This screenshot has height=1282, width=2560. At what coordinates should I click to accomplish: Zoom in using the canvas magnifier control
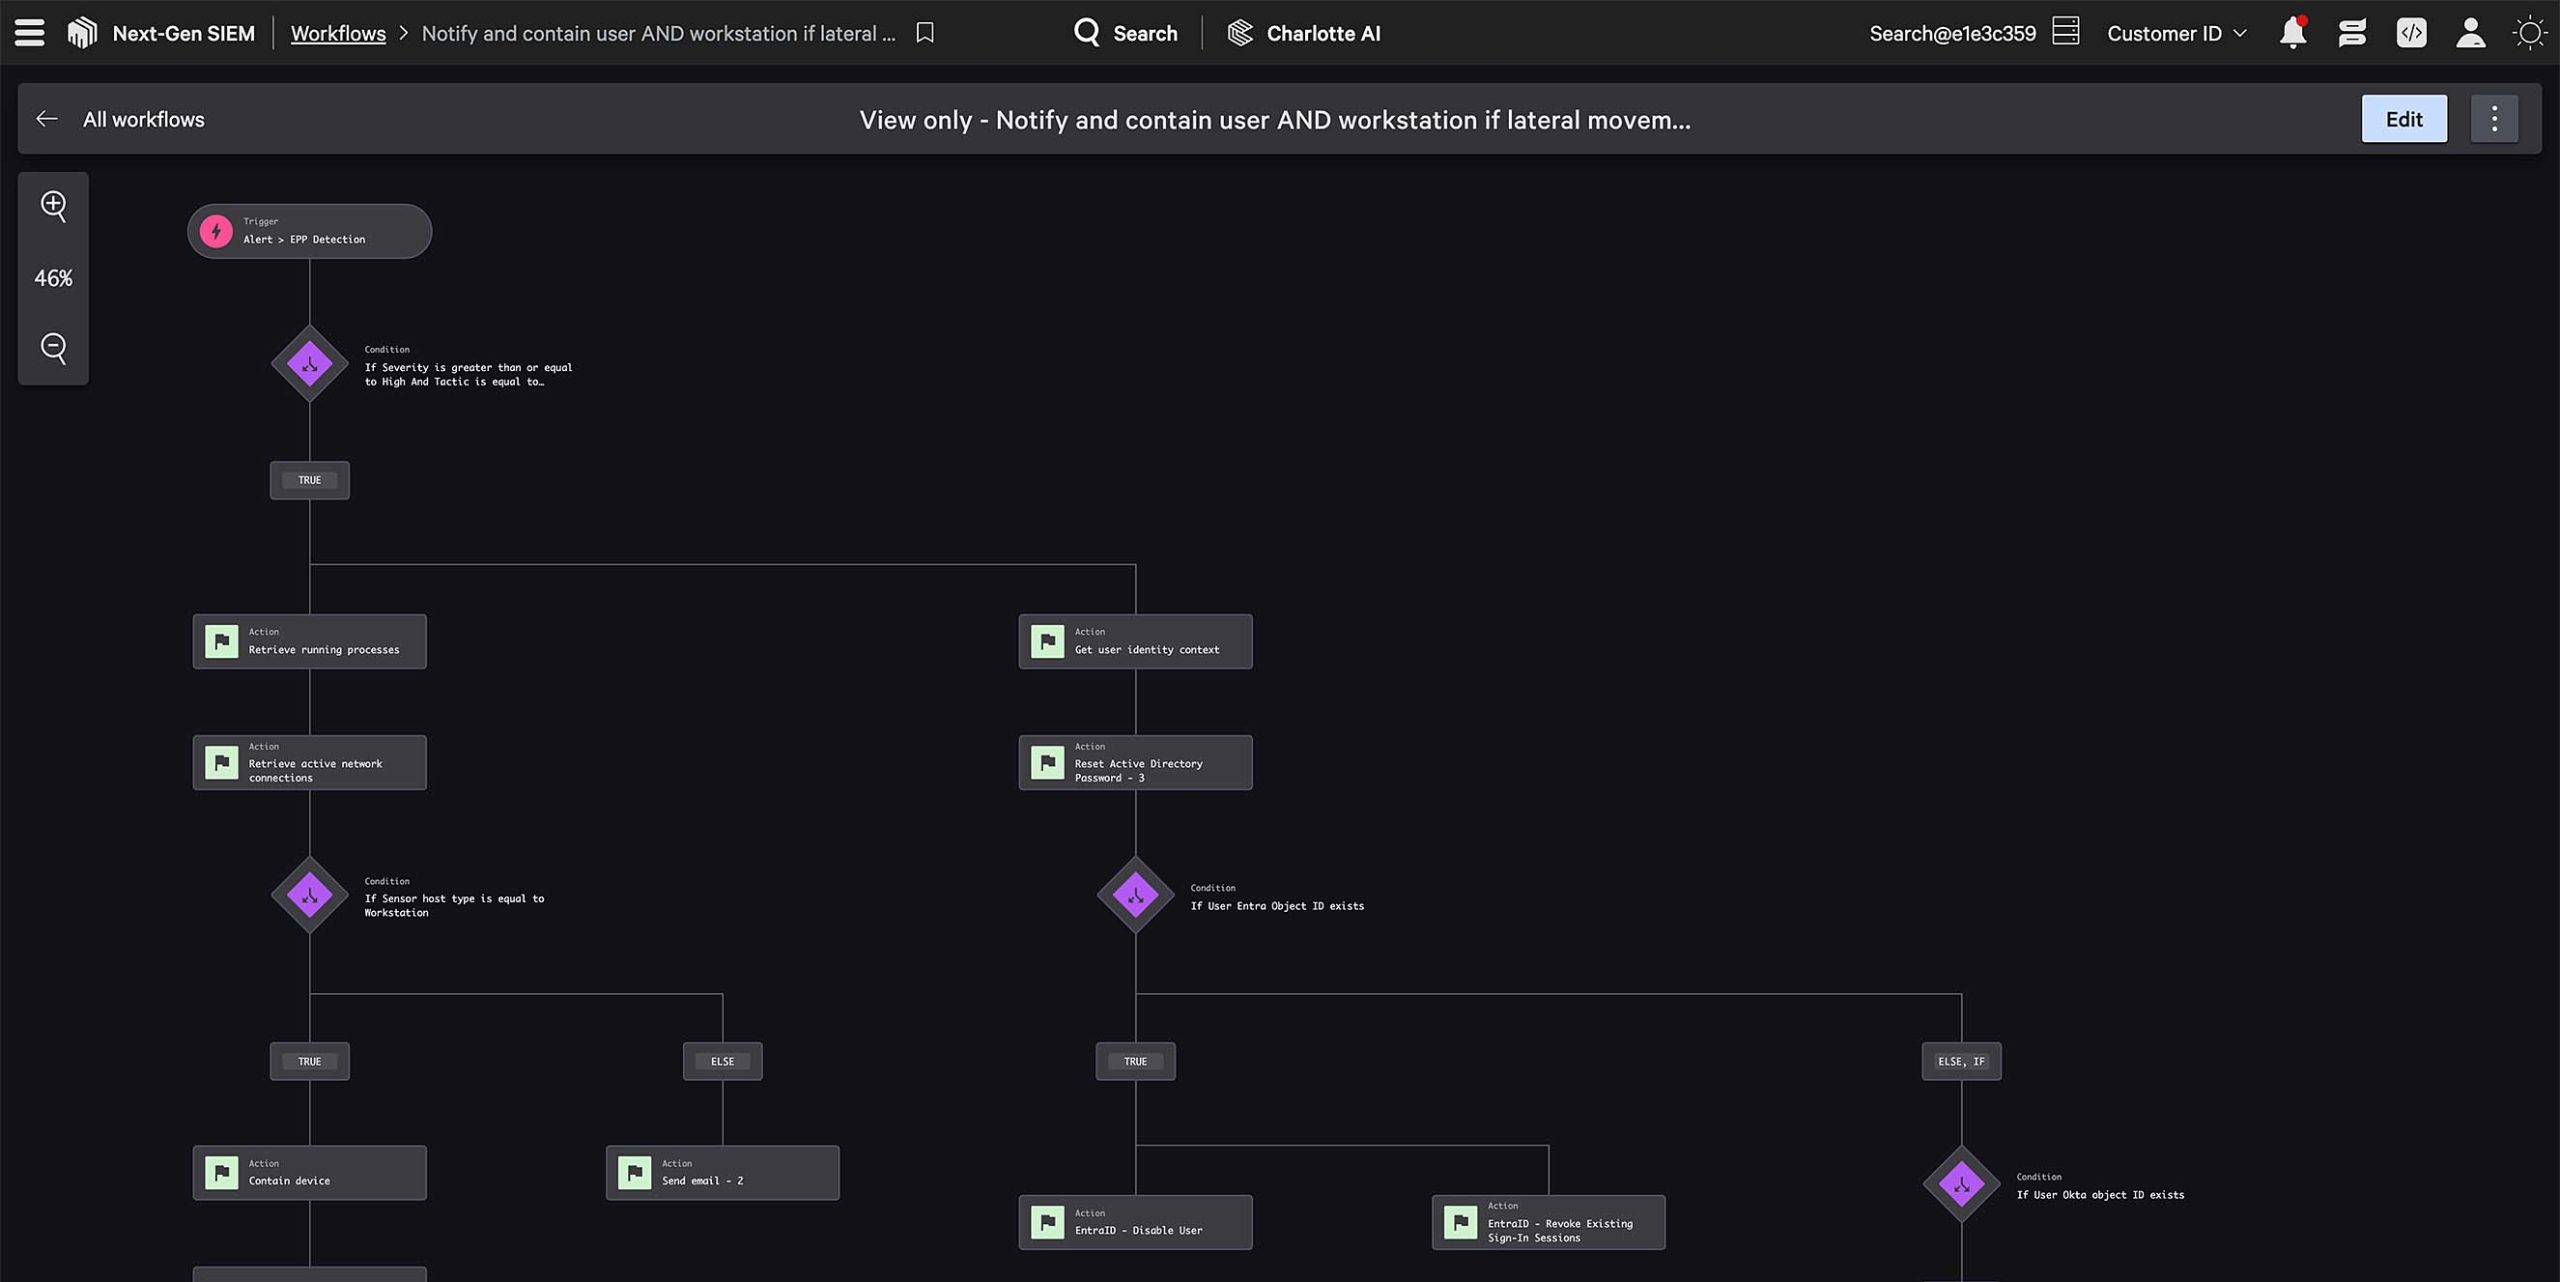(53, 206)
